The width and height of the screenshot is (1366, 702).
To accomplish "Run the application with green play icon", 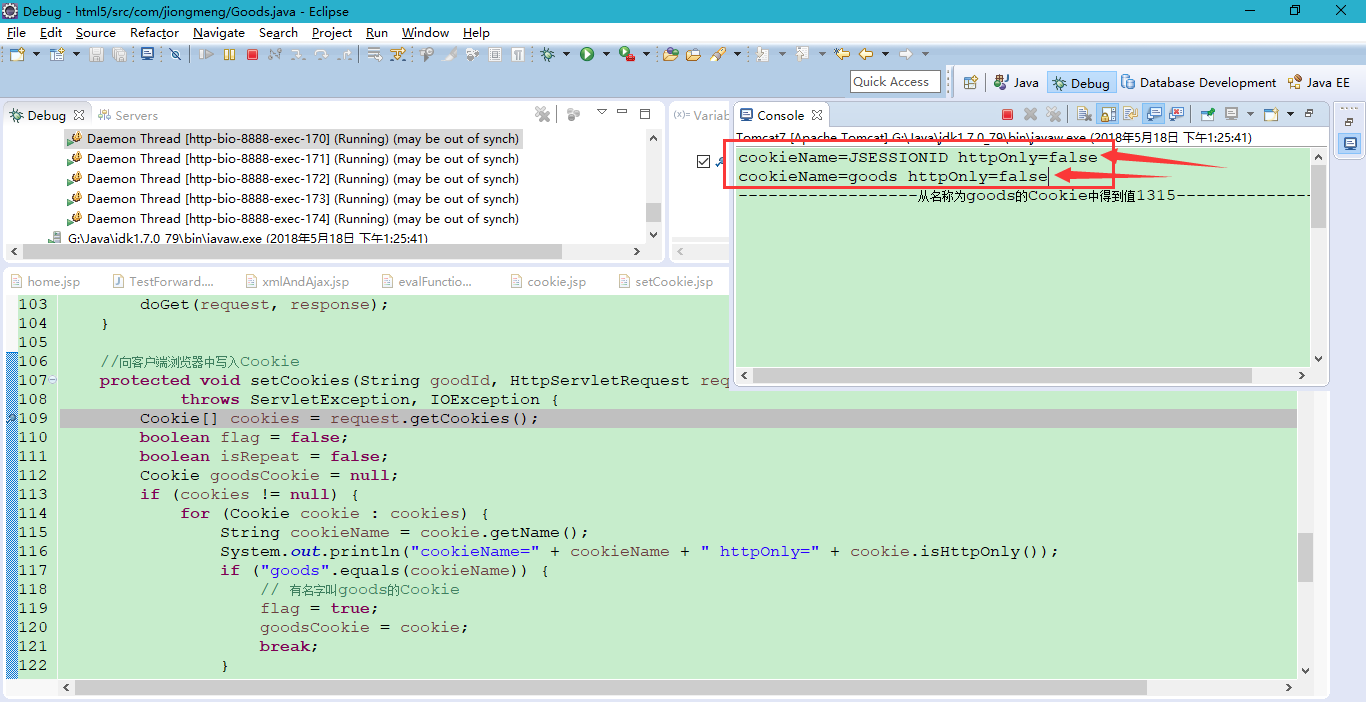I will click(587, 54).
